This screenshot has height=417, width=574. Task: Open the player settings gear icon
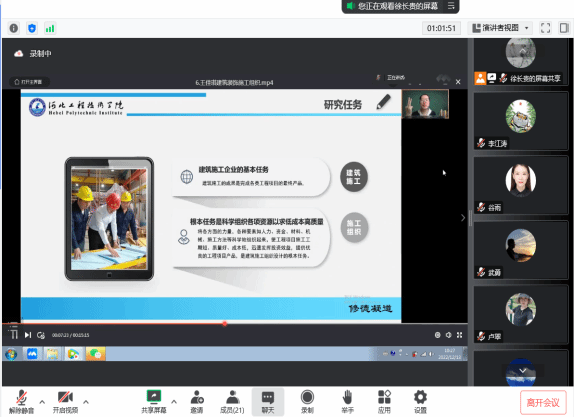click(x=437, y=335)
